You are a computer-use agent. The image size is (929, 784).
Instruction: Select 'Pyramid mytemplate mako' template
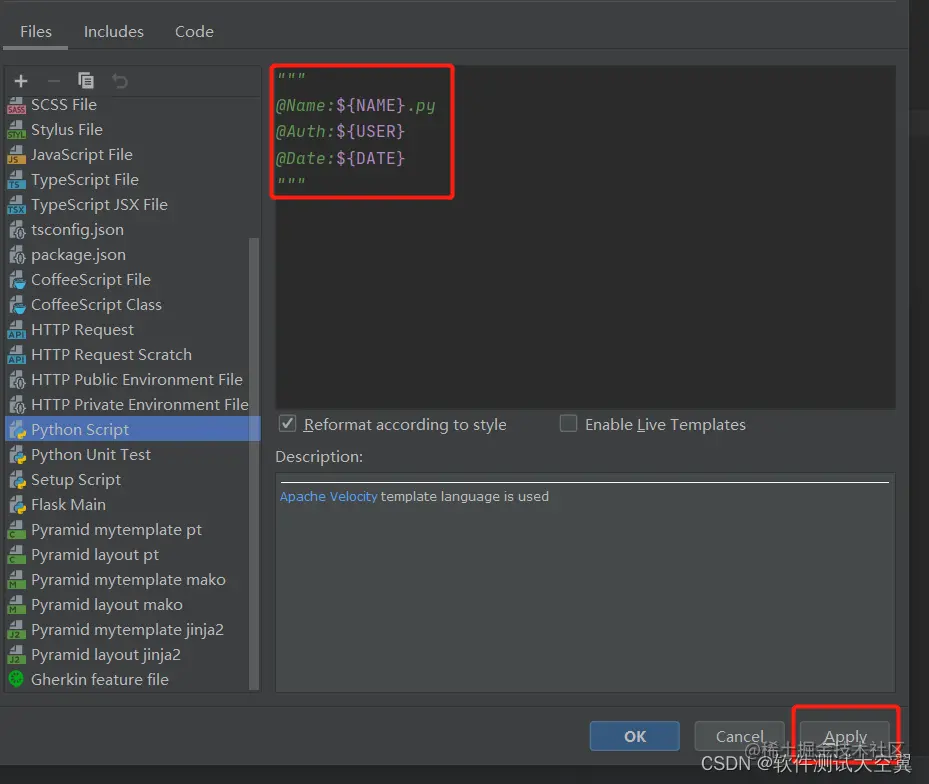coord(128,580)
